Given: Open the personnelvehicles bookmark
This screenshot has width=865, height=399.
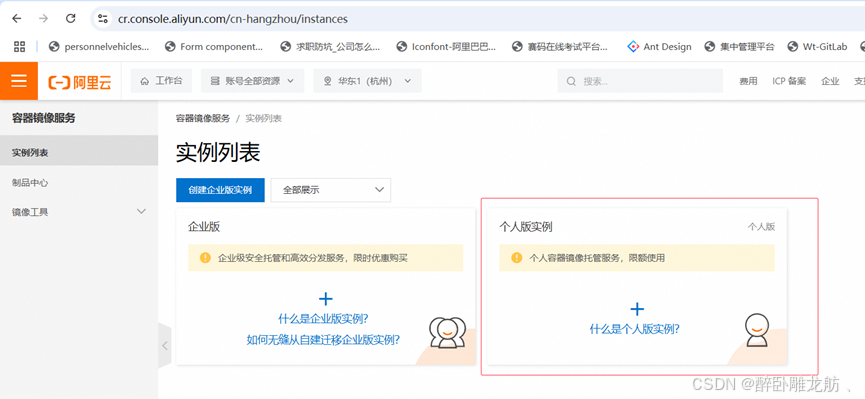Looking at the screenshot, I should coord(99,47).
